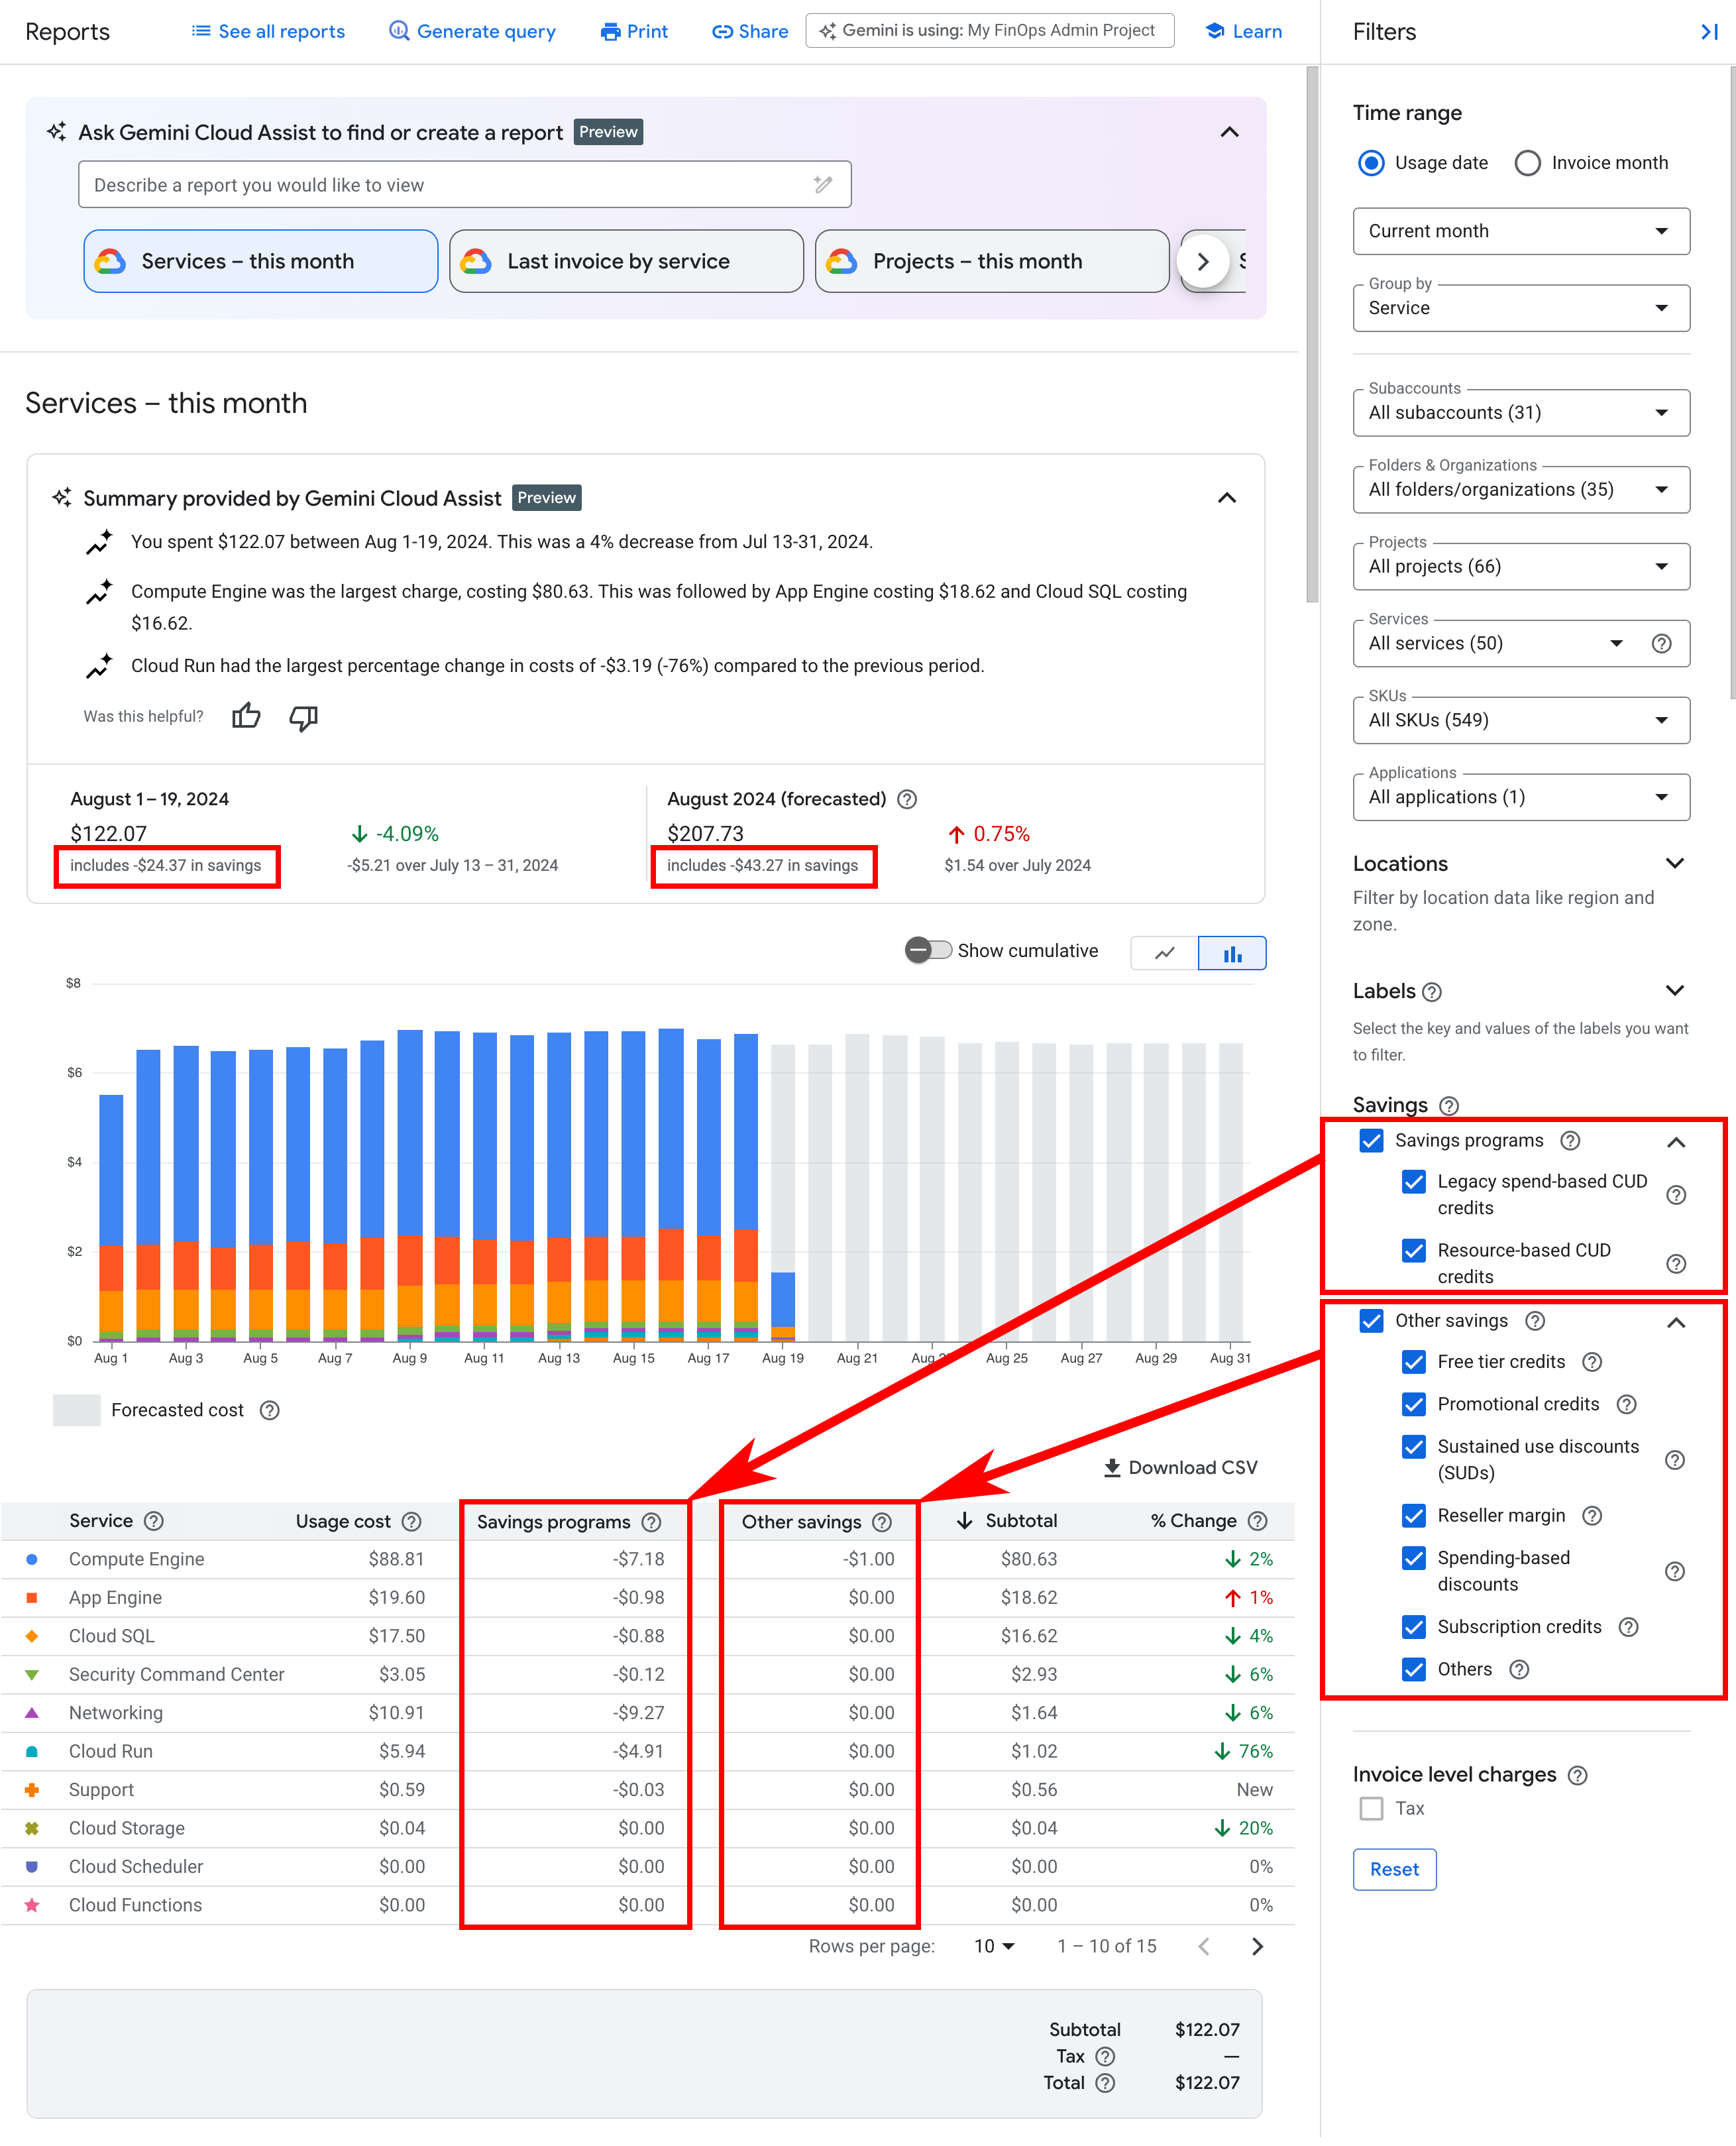This screenshot has width=1736, height=2146.
Task: Give thumbs up to the Gemini summary
Action: point(245,716)
